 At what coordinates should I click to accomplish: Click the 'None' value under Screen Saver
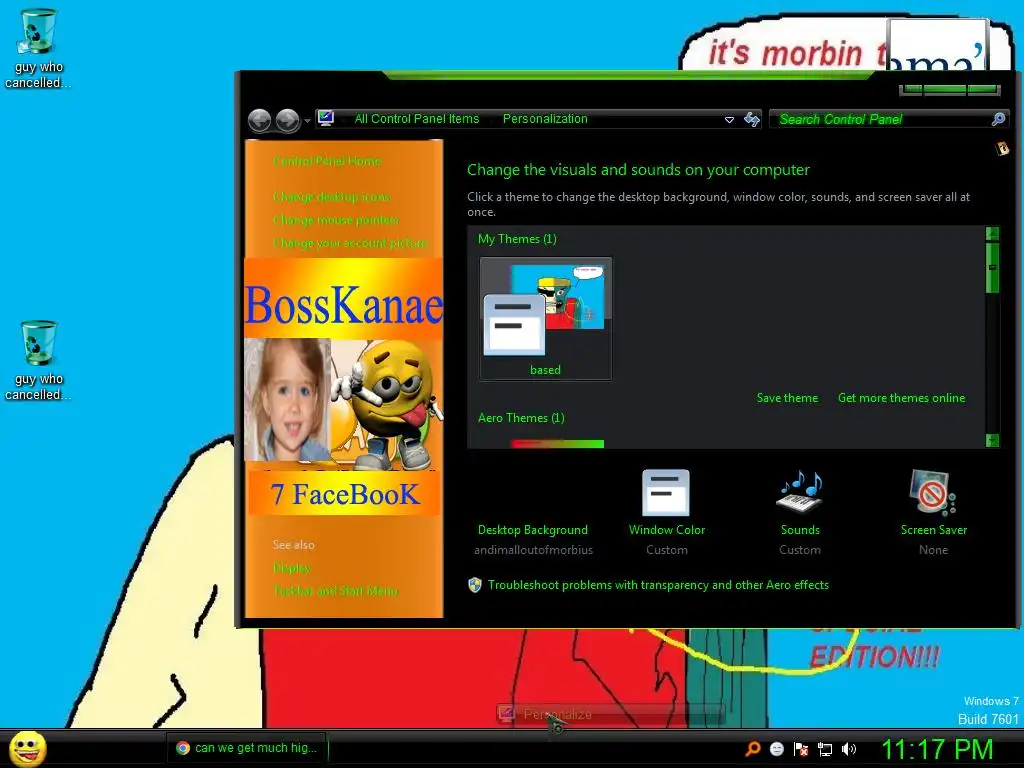click(933, 550)
